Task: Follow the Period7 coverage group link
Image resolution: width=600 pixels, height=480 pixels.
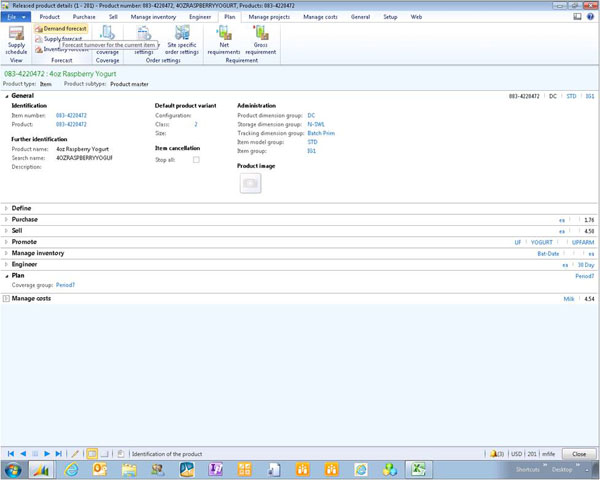Action: [x=65, y=285]
